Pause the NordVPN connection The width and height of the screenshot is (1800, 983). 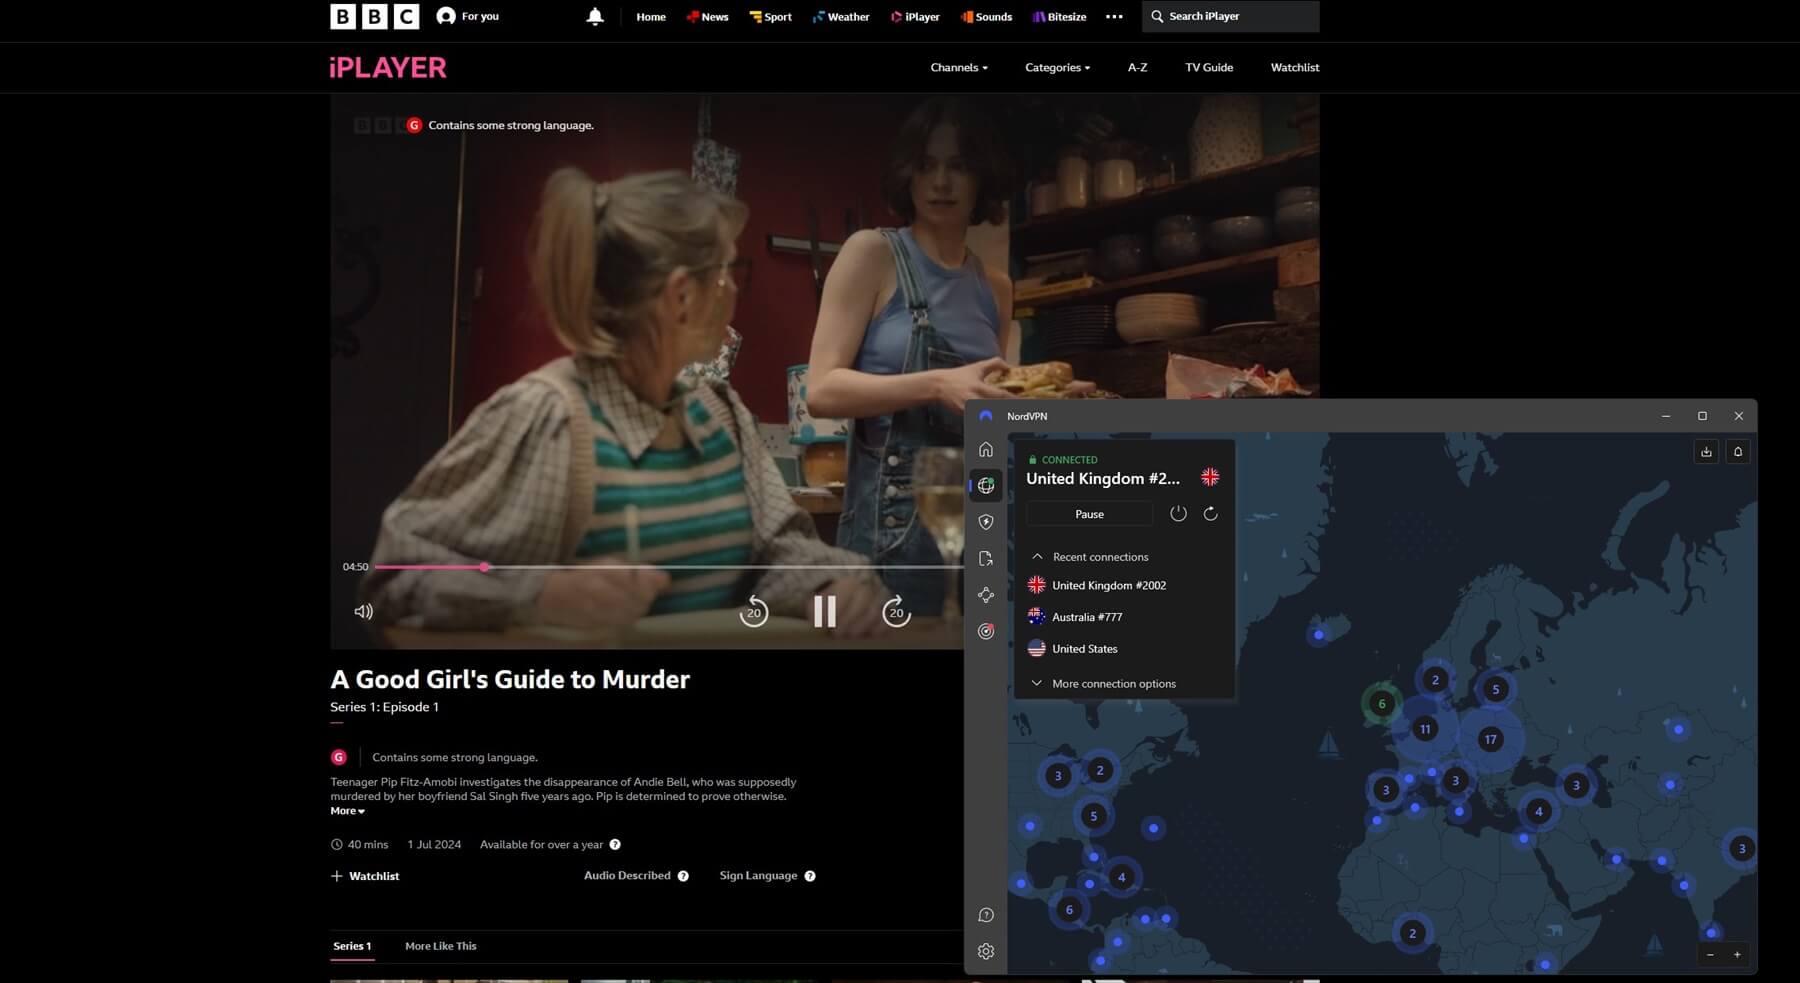tap(1089, 514)
